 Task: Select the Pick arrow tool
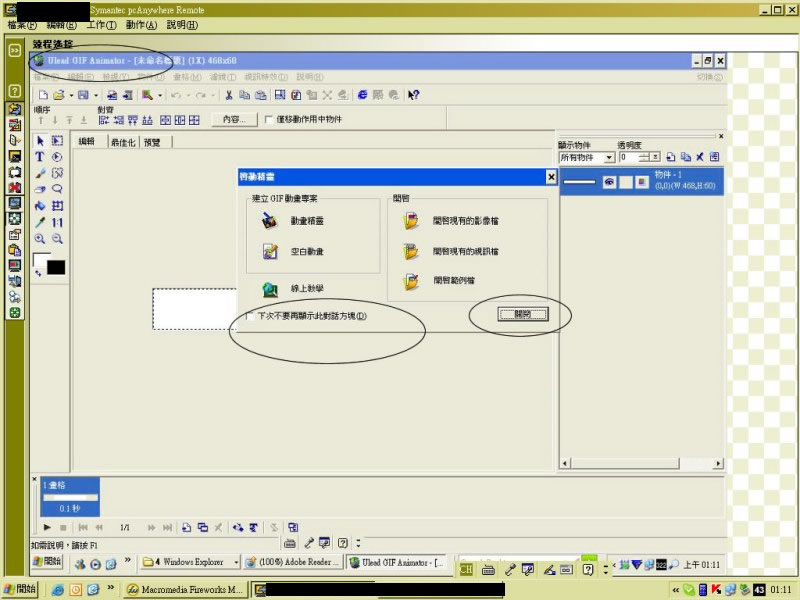(x=40, y=141)
